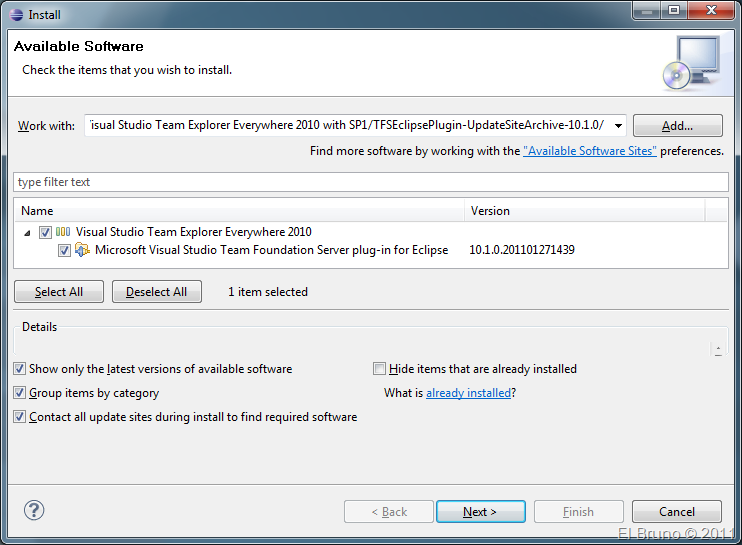Disable Group items by category
The image size is (742, 545).
pos(20,393)
